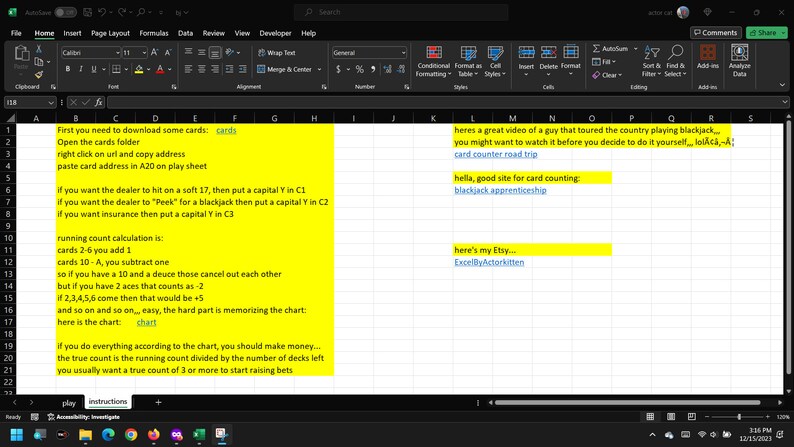Decrease indent
Image resolution: width=794 pixels, height=447 pixels.
point(229,69)
